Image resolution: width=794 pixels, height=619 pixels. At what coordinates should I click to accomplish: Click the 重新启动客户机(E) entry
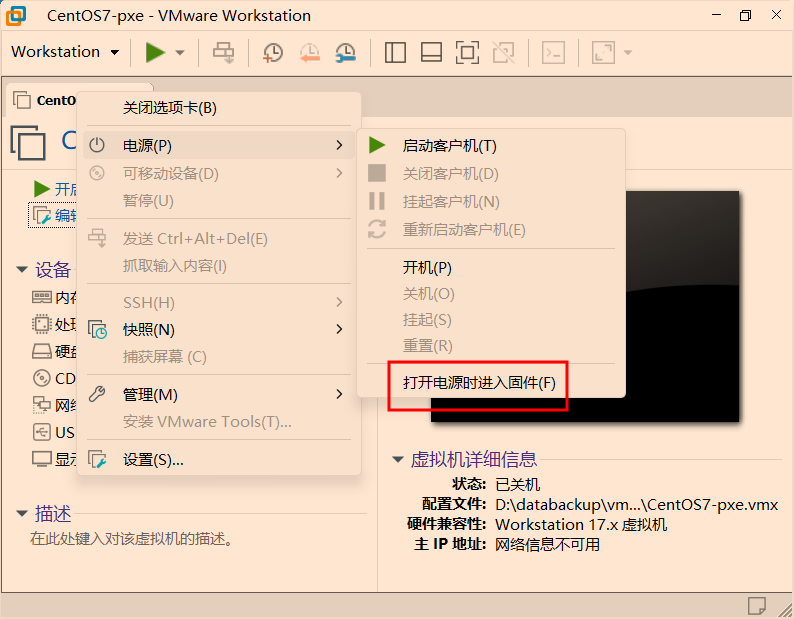(x=491, y=229)
